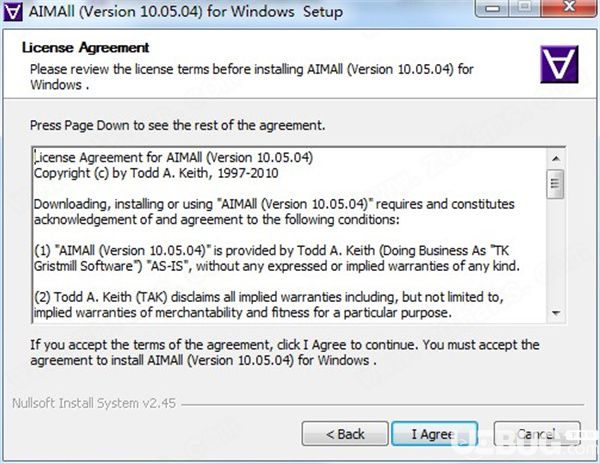Close the AIMAll Setup window
The height and width of the screenshot is (464, 600).
[569, 8]
